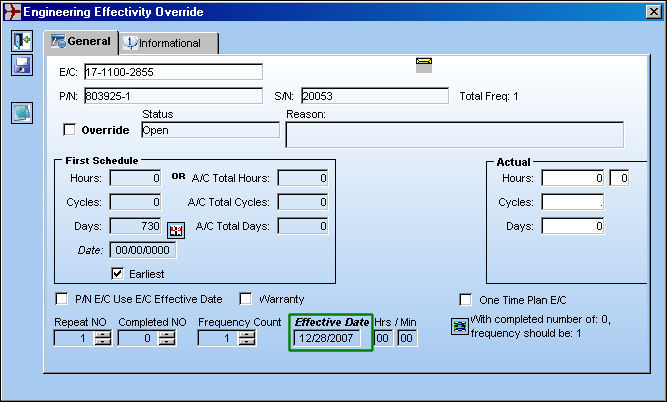Select the General tab
Viewport: 667px width, 402px height.
point(81,42)
